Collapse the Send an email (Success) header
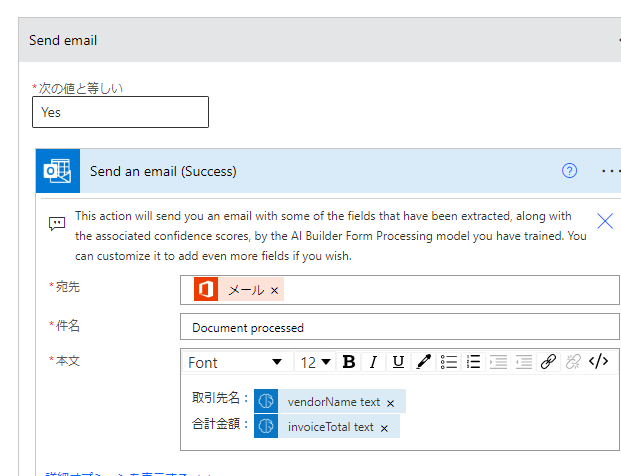Screen dimensions: 621x476 coord(300,171)
